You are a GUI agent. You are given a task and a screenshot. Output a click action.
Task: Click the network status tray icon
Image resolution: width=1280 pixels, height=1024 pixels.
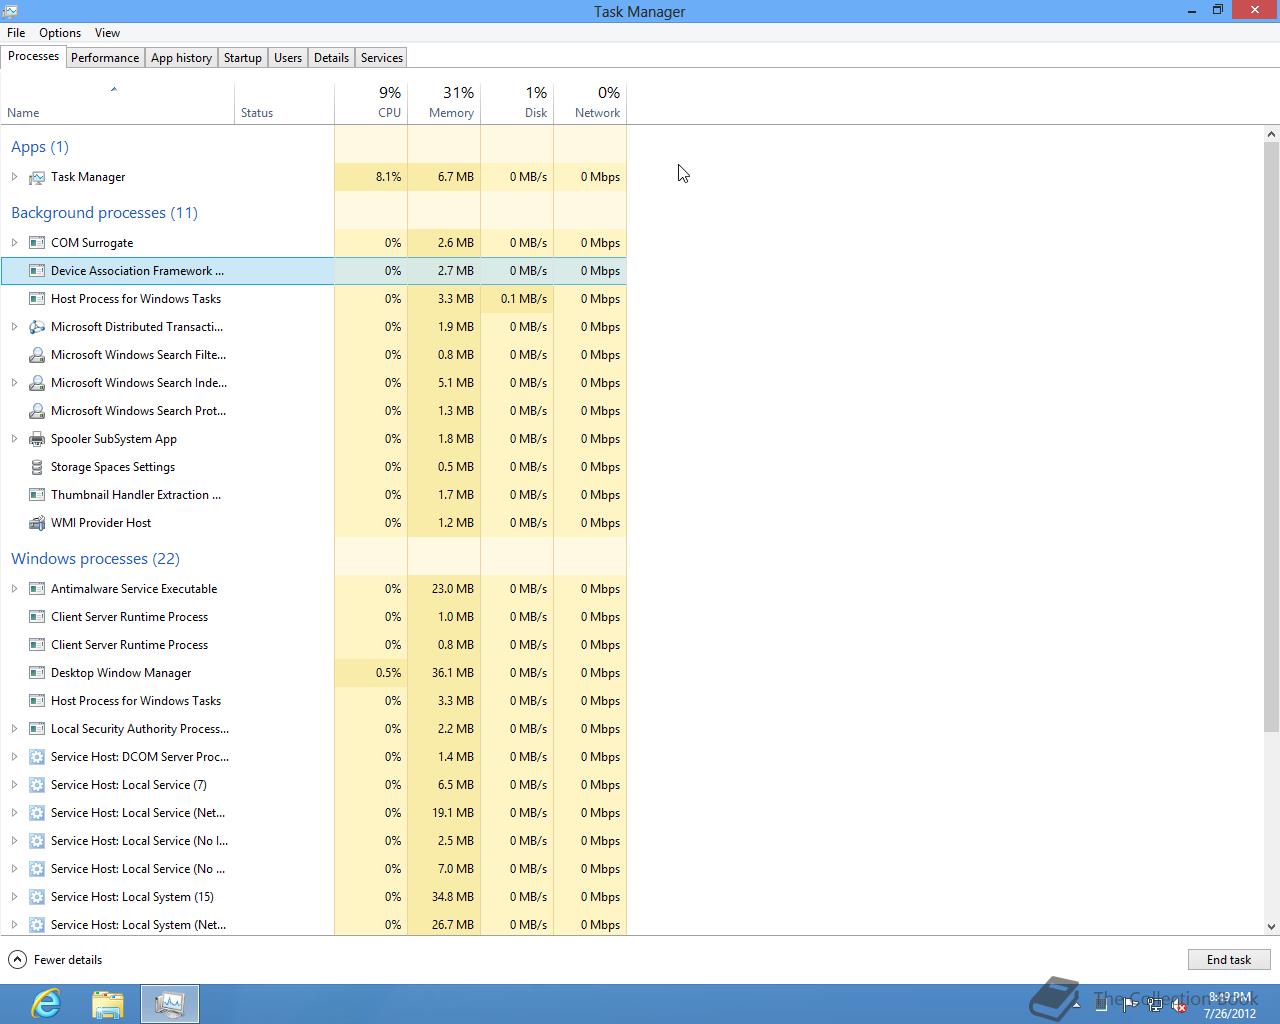click(x=1155, y=1005)
